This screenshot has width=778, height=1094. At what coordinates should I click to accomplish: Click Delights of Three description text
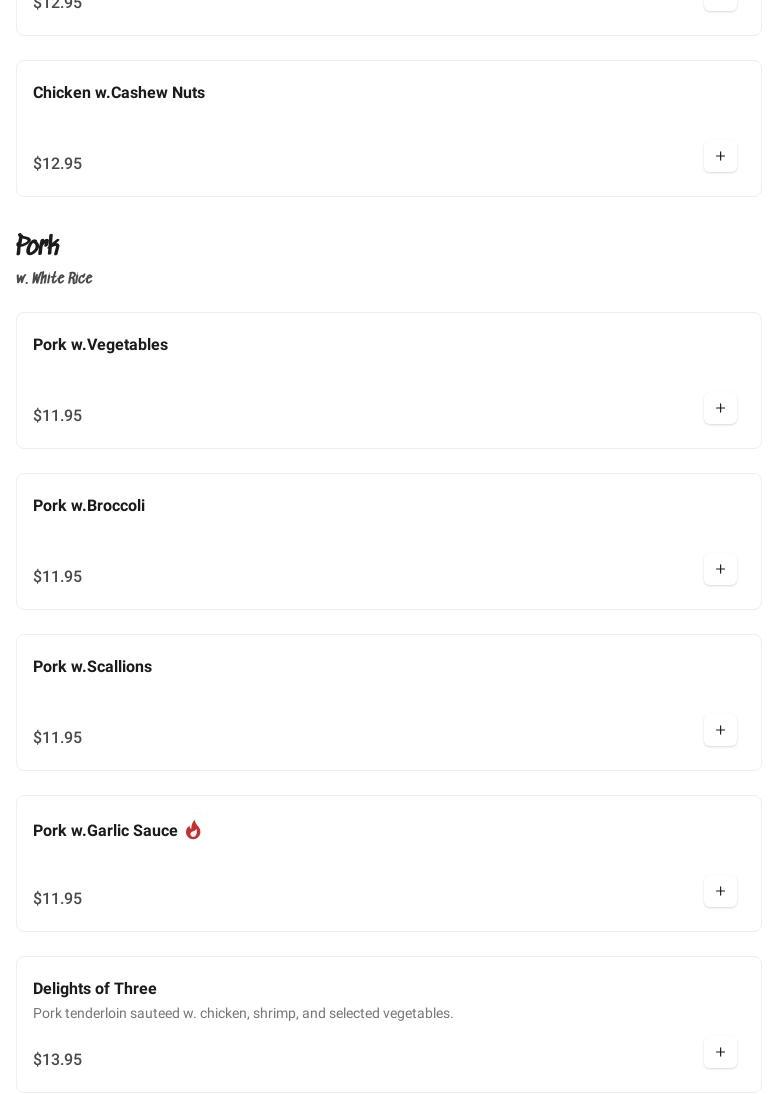[x=243, y=1014]
